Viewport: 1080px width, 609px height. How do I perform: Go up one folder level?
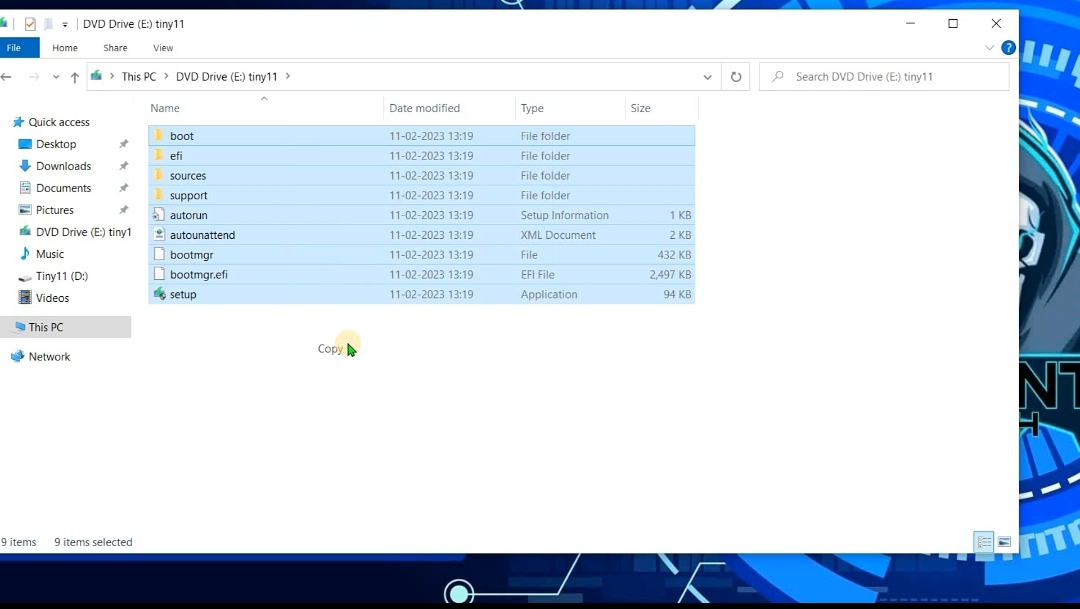coord(74,77)
